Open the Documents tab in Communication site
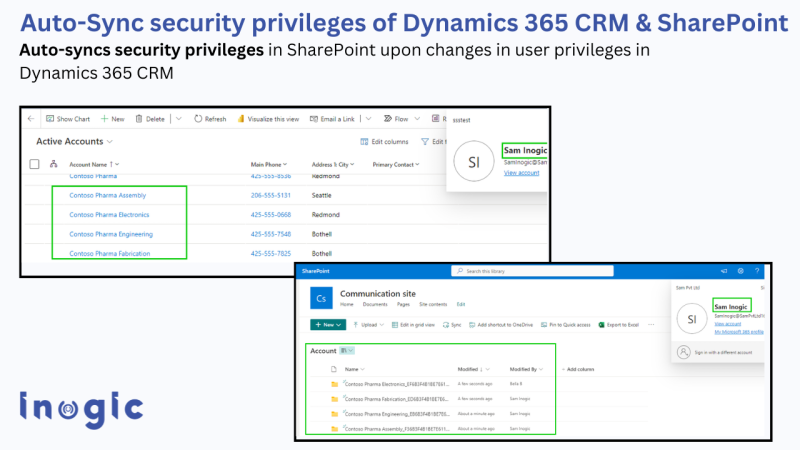 (375, 304)
